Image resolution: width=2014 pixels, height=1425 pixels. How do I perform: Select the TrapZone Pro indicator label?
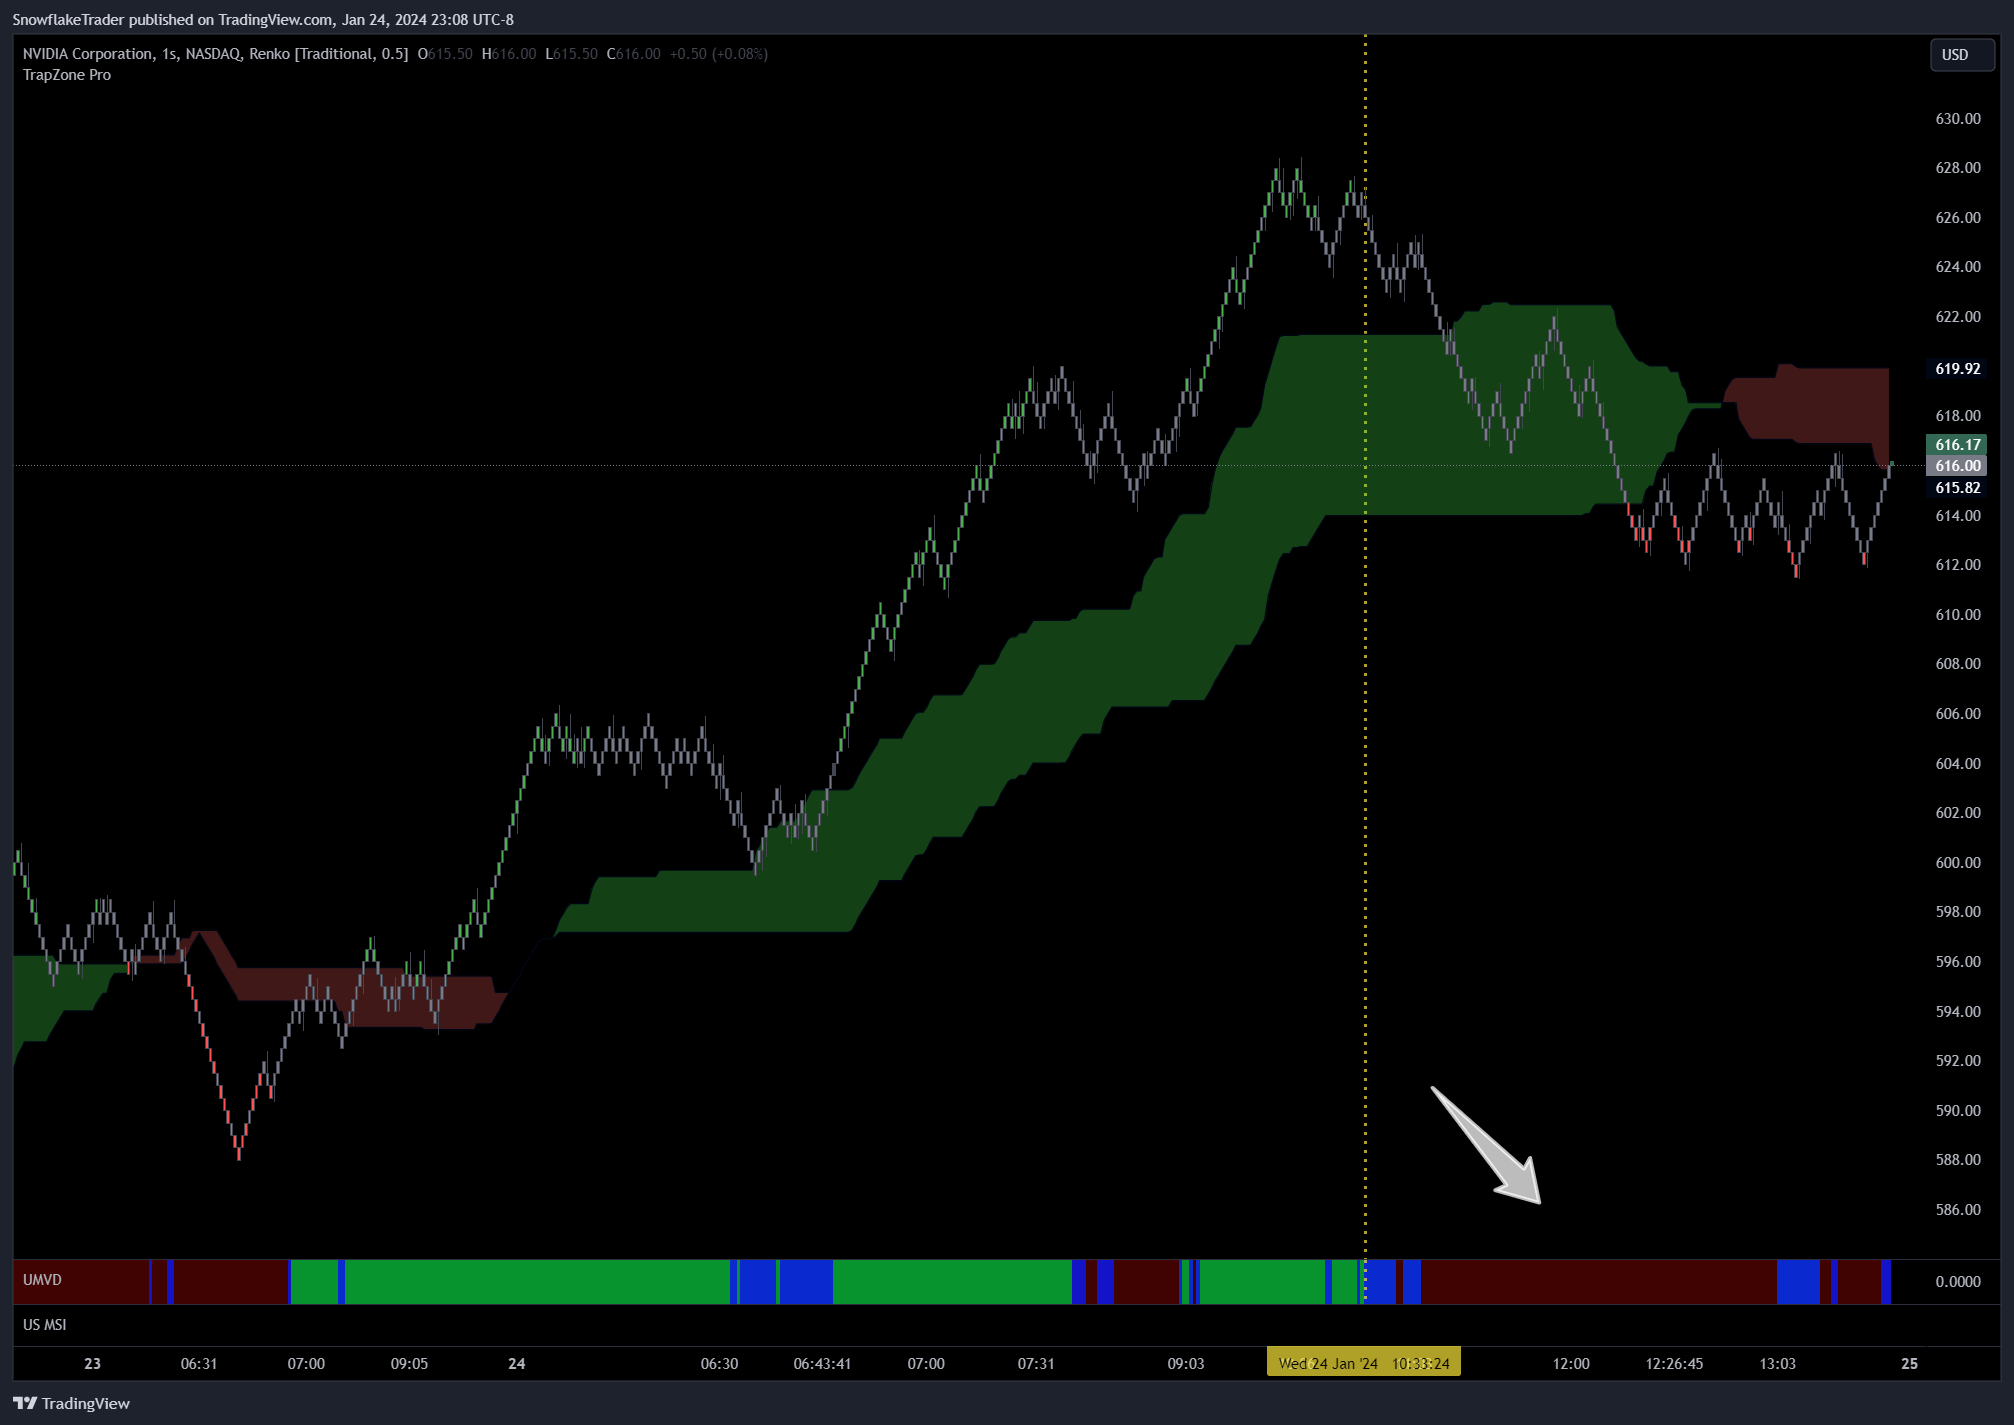67,75
